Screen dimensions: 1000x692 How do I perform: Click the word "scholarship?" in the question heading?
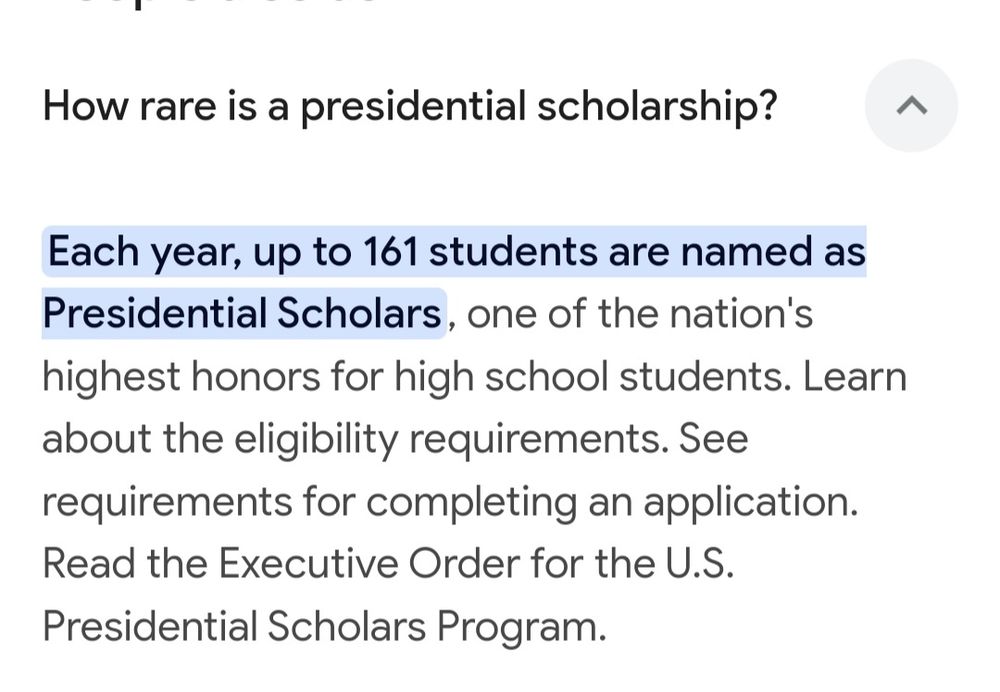click(x=657, y=106)
